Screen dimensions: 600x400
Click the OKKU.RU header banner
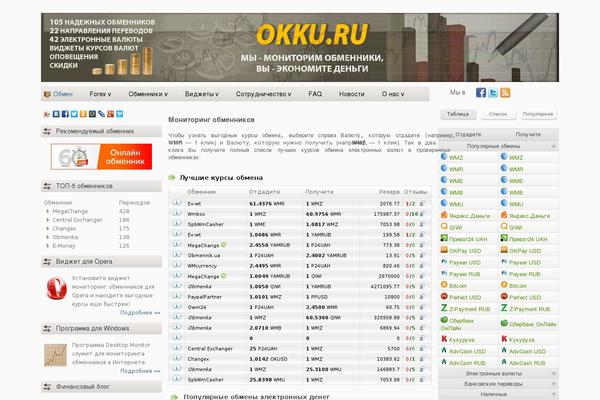click(x=300, y=47)
